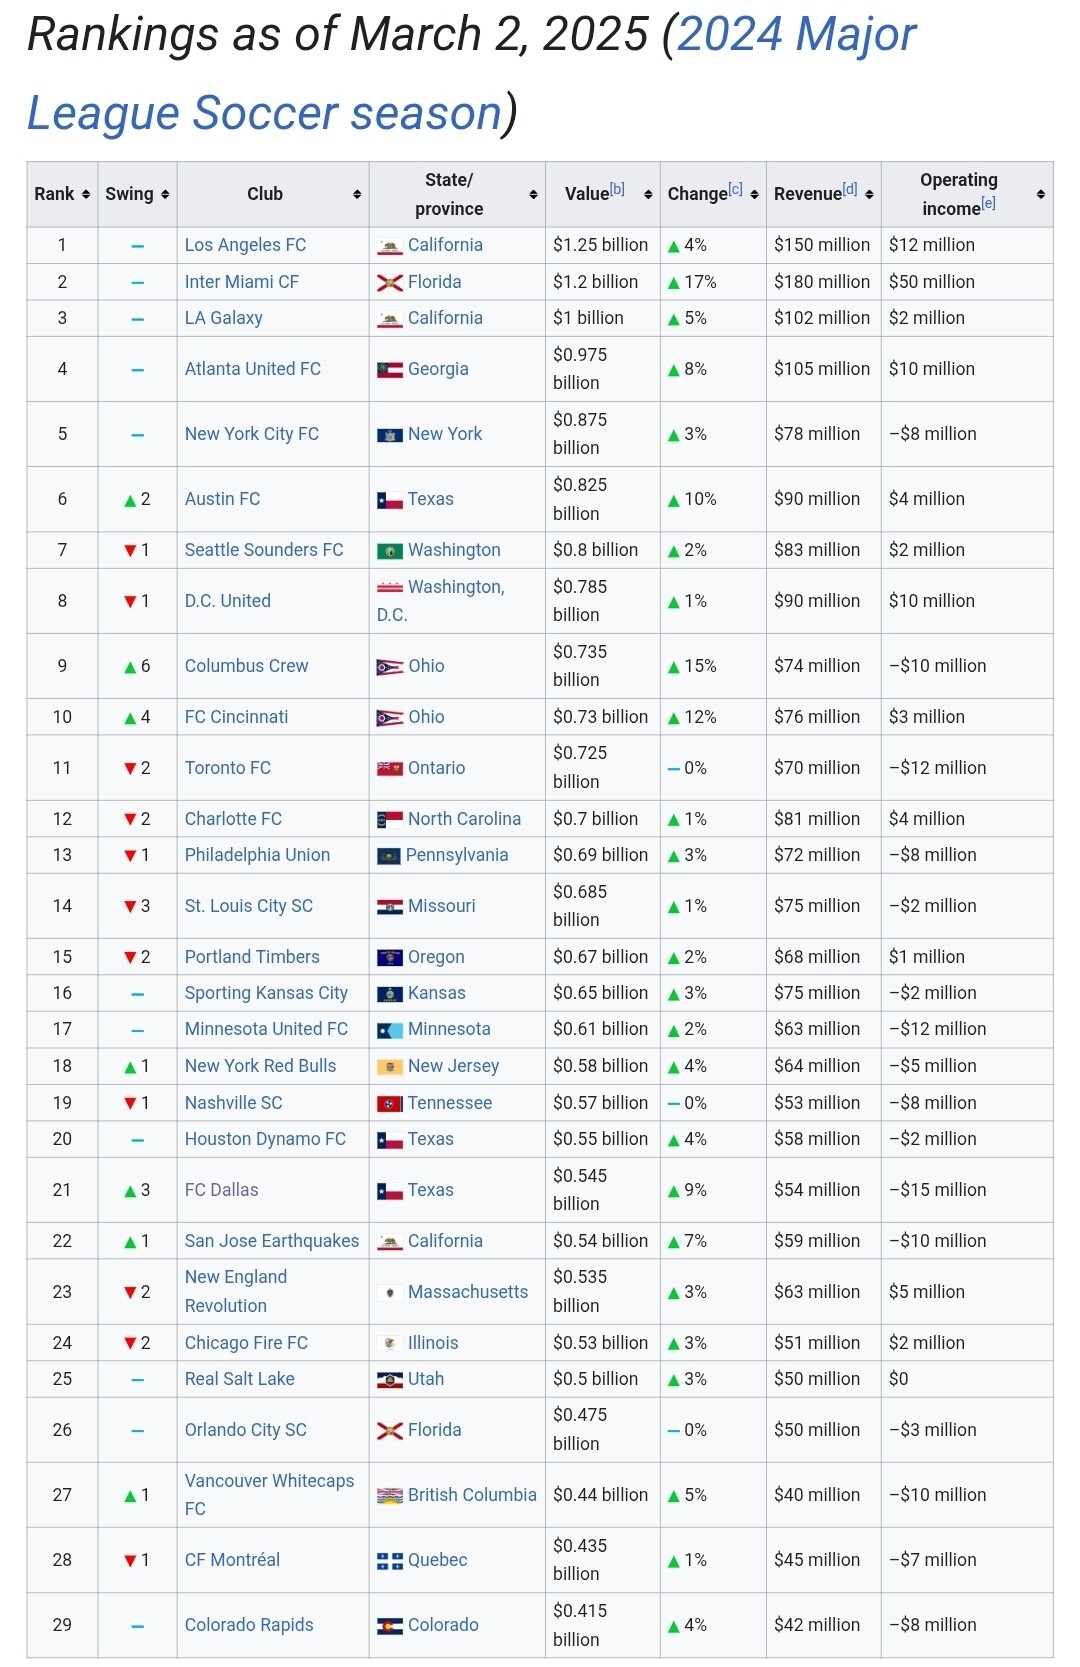Sort table by Value column arrows

(x=648, y=194)
